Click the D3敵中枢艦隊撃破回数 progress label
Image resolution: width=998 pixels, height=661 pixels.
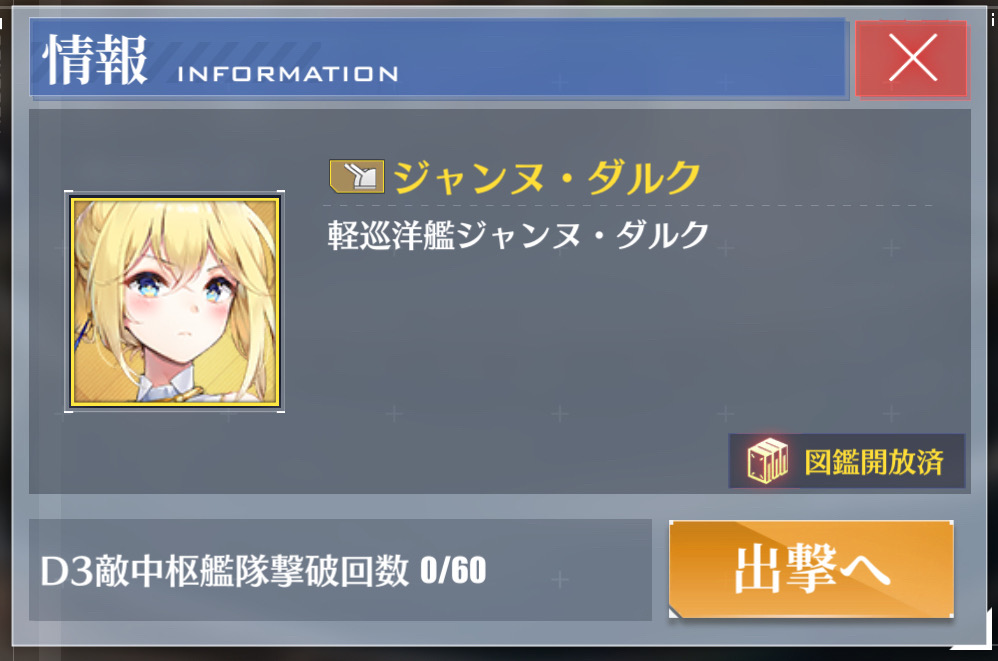pos(224,571)
